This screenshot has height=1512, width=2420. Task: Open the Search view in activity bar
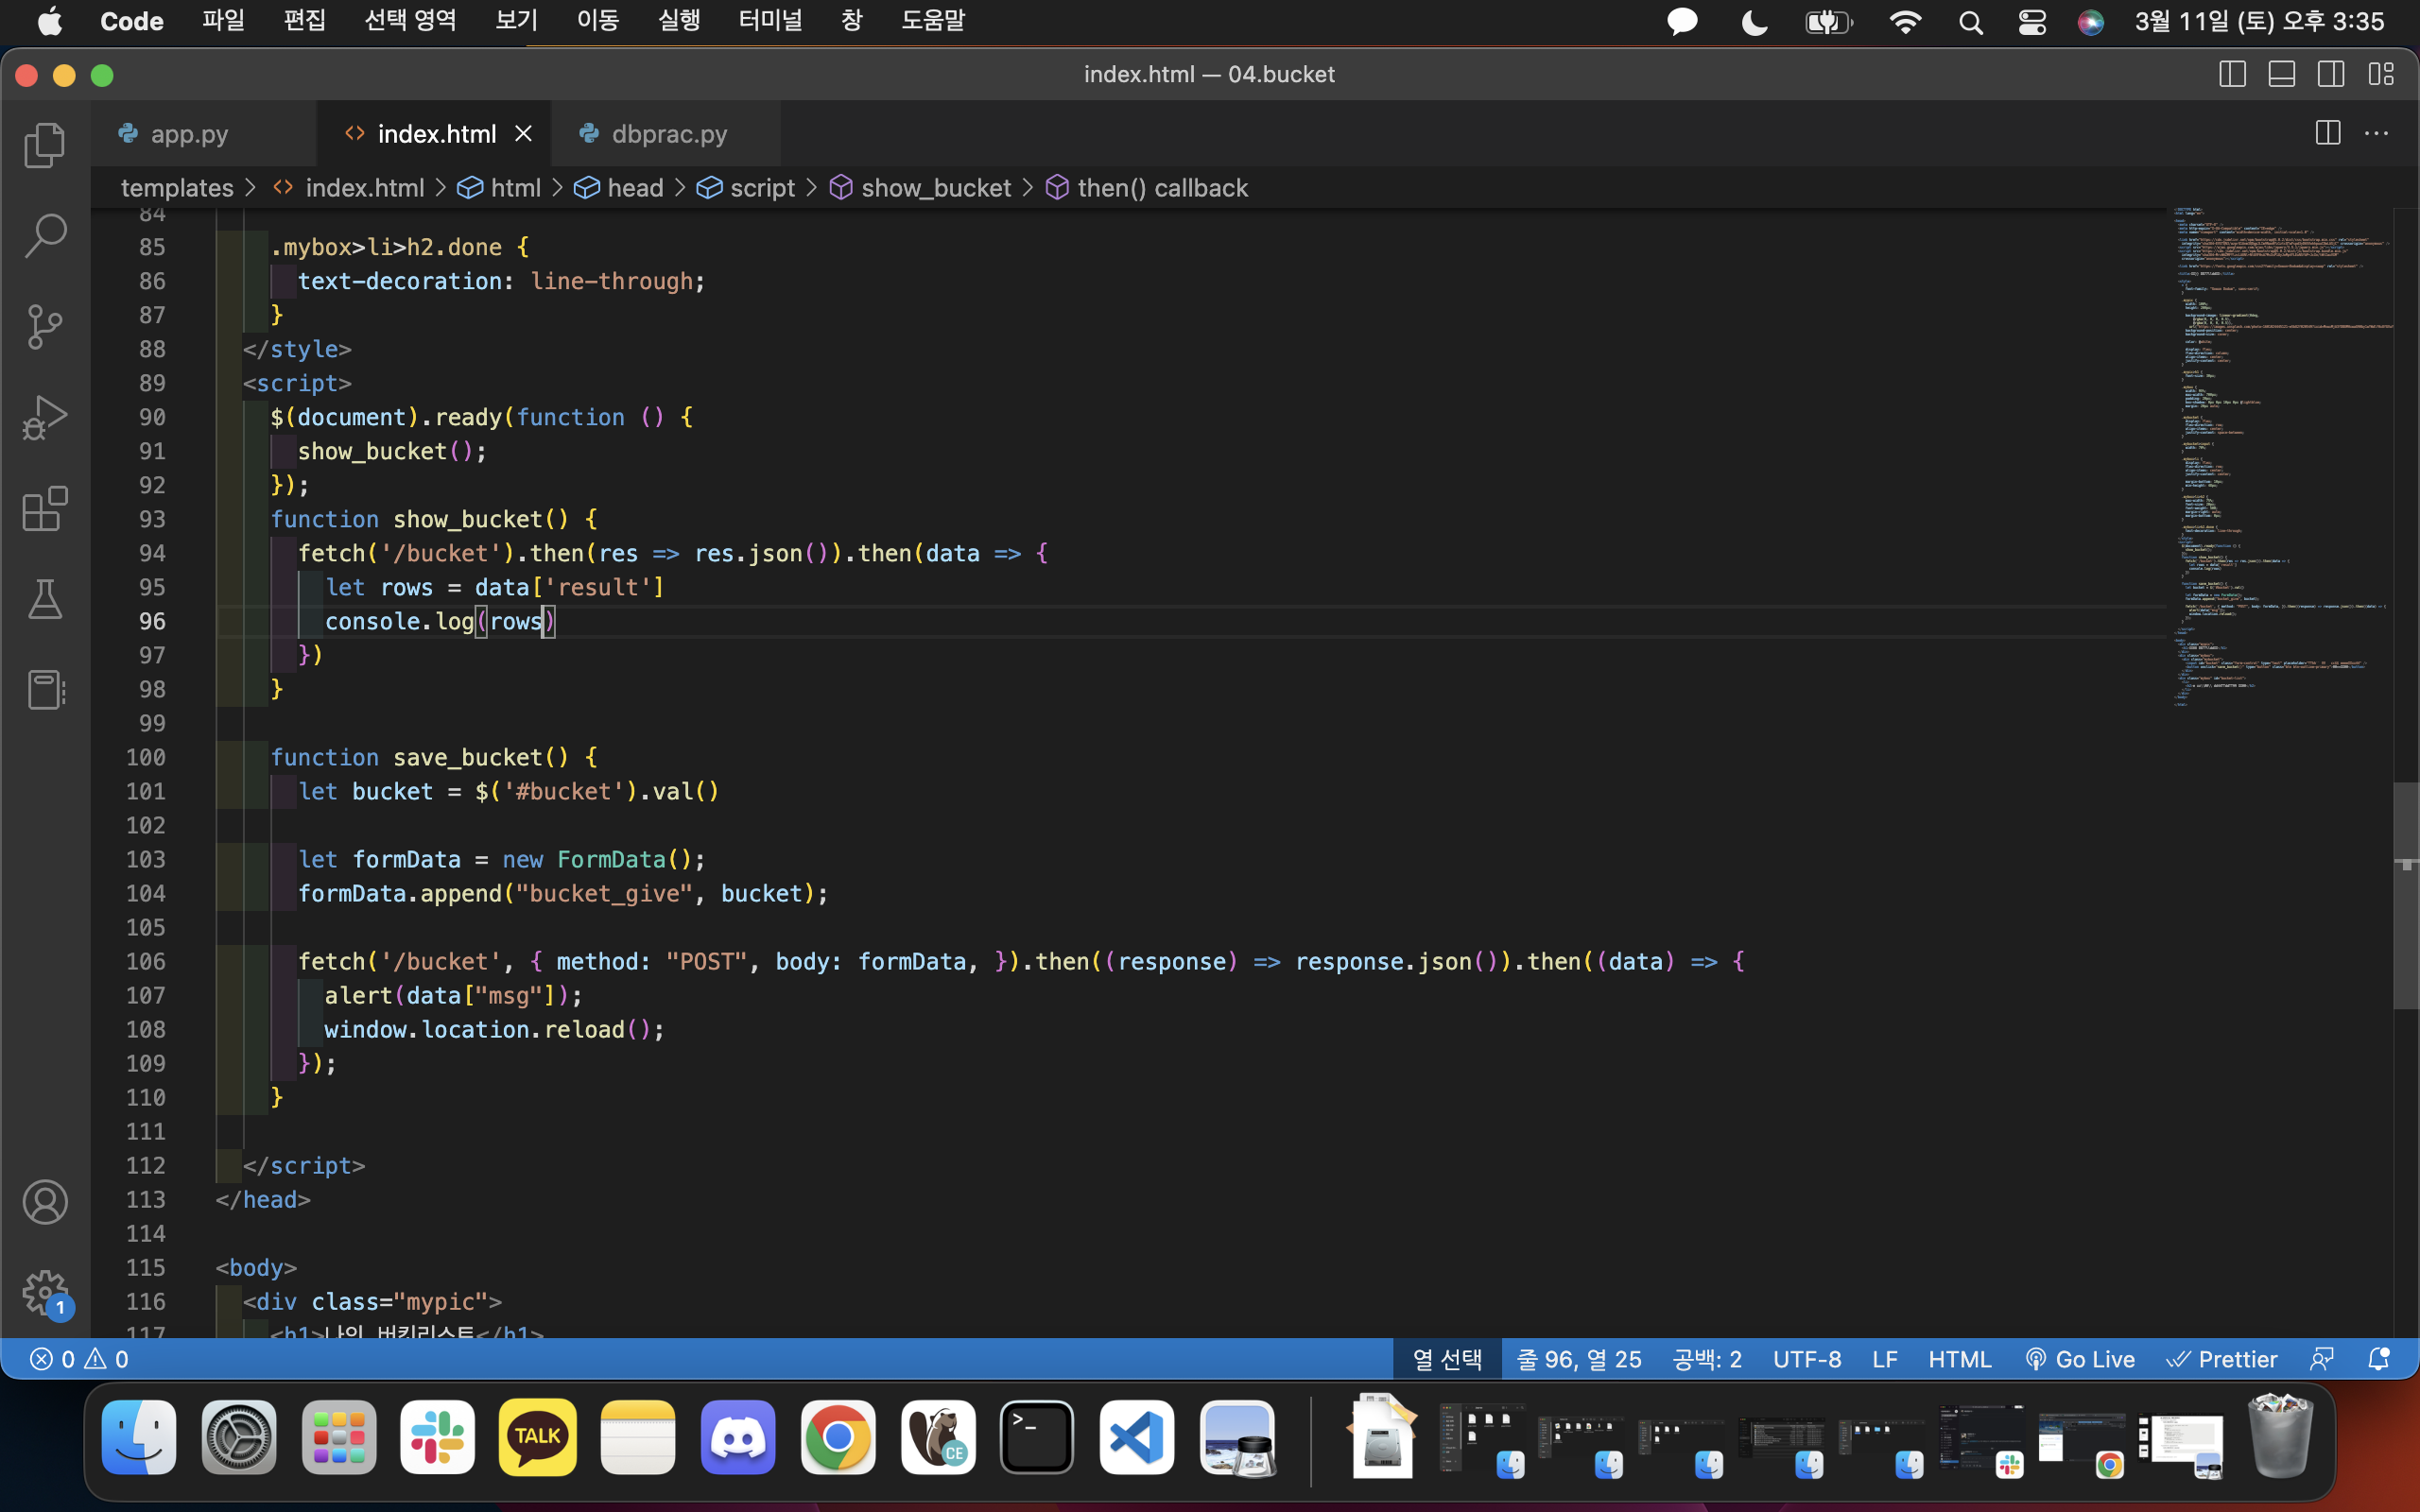[45, 236]
